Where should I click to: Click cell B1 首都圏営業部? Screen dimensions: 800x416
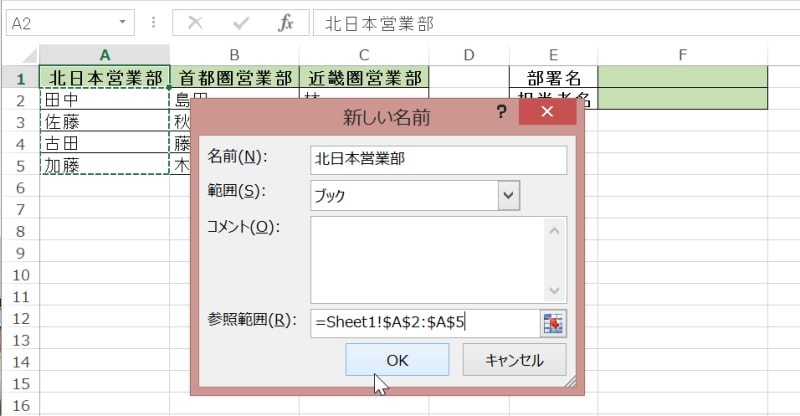click(234, 78)
